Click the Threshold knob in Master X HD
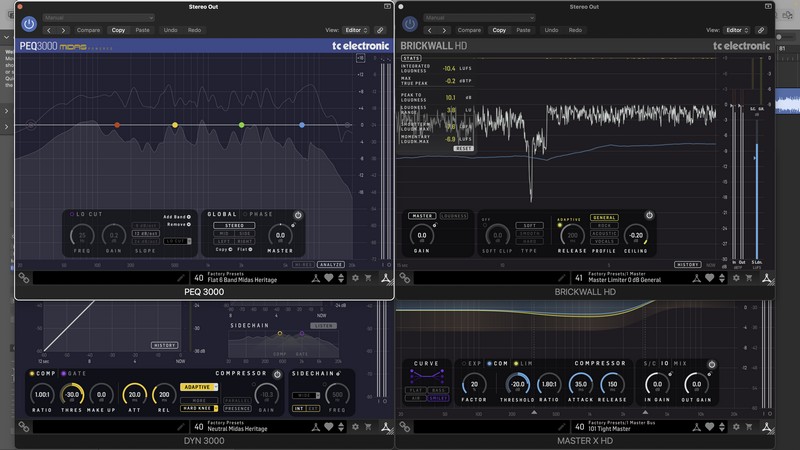This screenshot has height=450, width=800. (518, 383)
